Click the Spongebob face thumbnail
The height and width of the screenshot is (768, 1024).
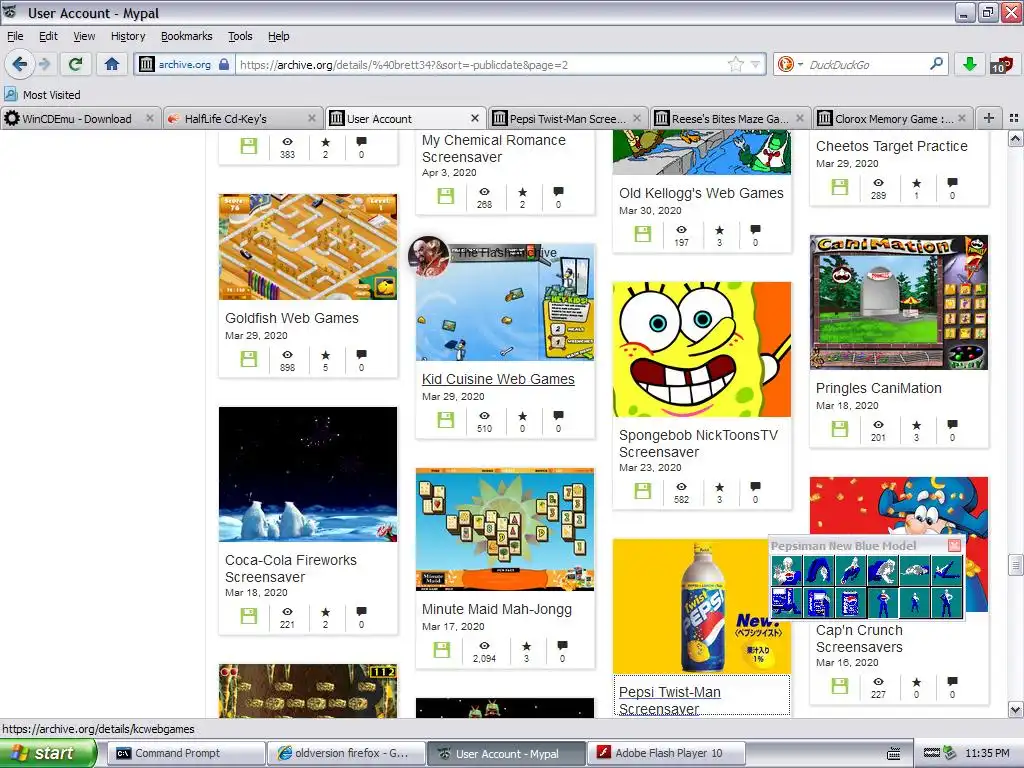pos(701,349)
